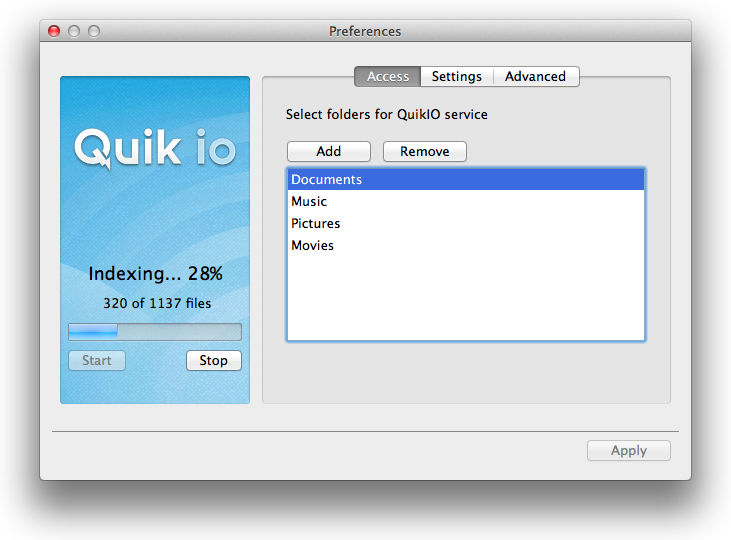Switch to the Access tab

tap(387, 76)
